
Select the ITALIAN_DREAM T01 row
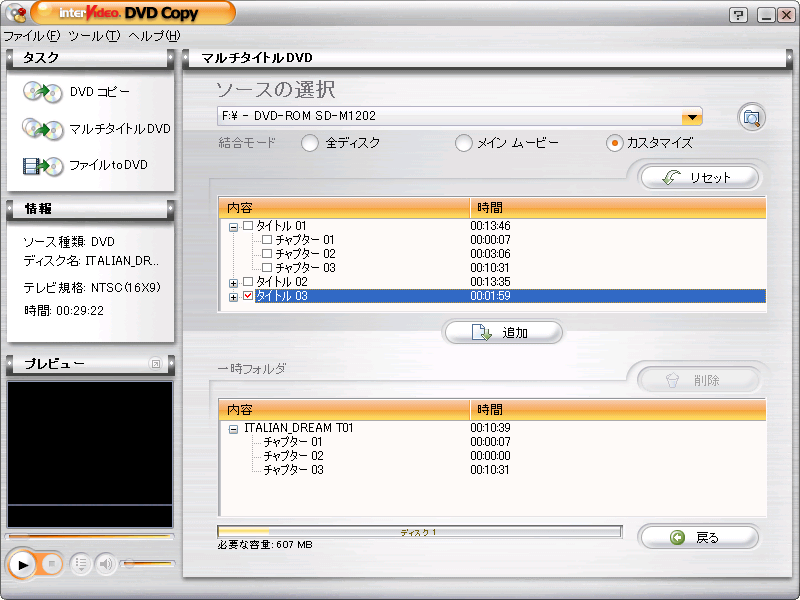[x=299, y=428]
